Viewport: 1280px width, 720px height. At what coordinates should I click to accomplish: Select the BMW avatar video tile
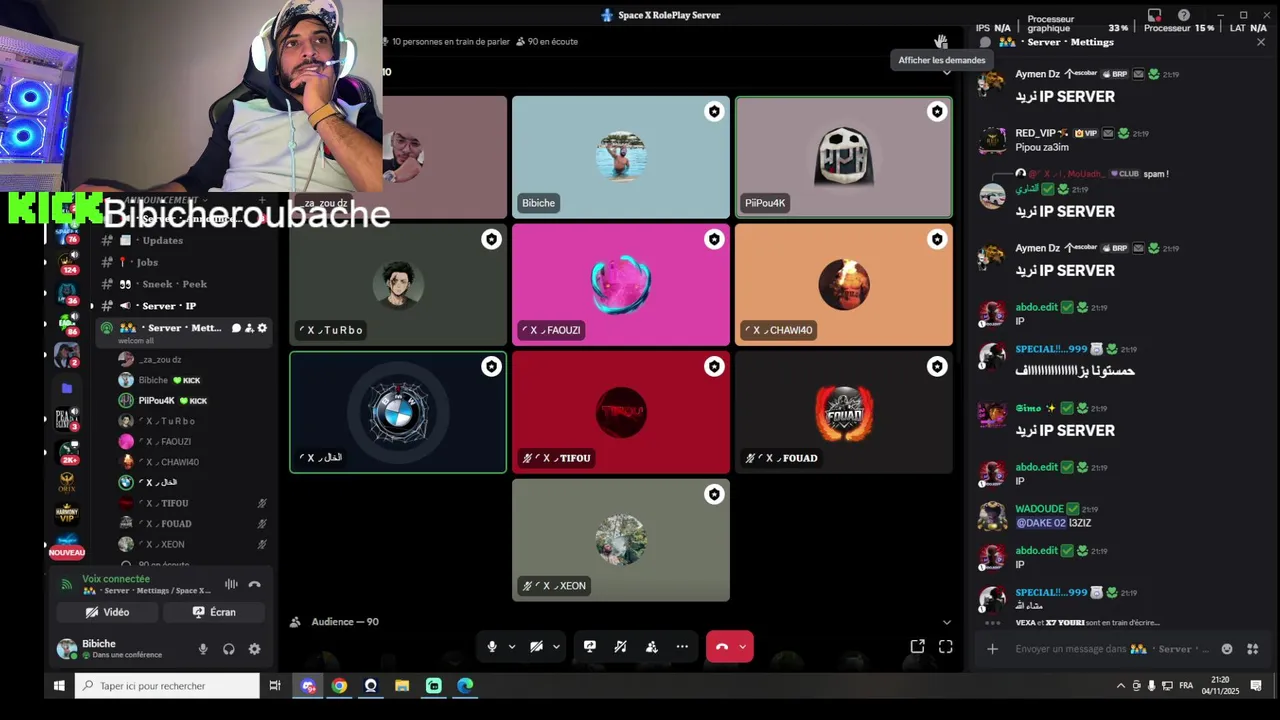[x=398, y=412]
